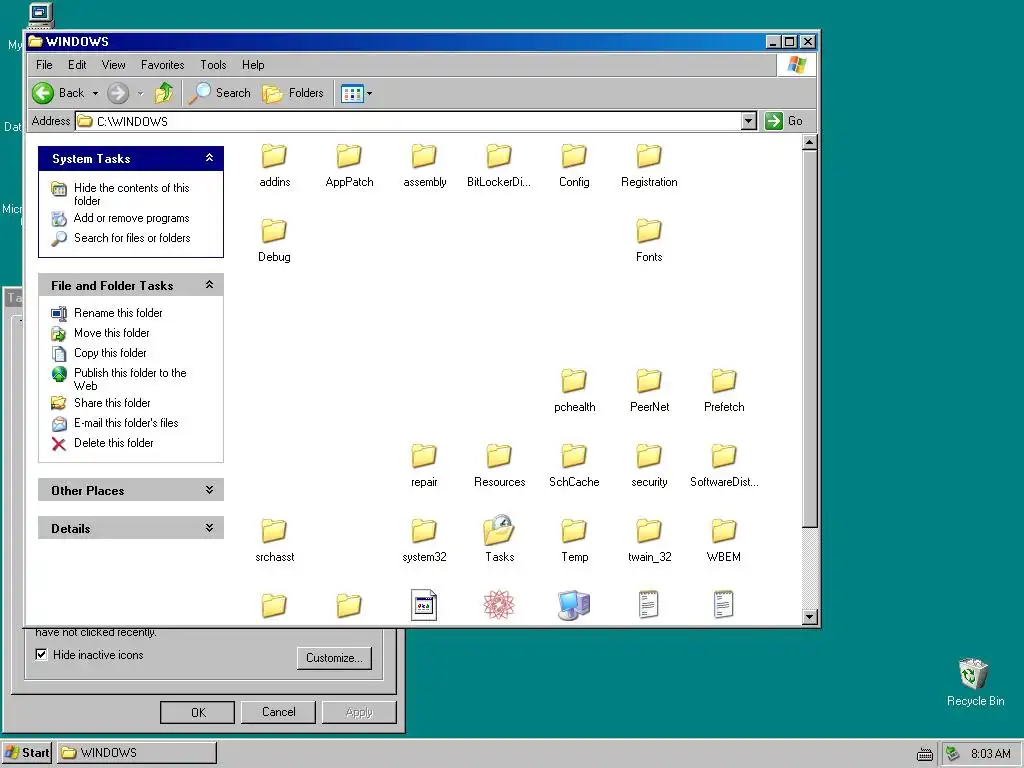Click the Go button
The height and width of the screenshot is (768, 1024).
click(x=784, y=121)
